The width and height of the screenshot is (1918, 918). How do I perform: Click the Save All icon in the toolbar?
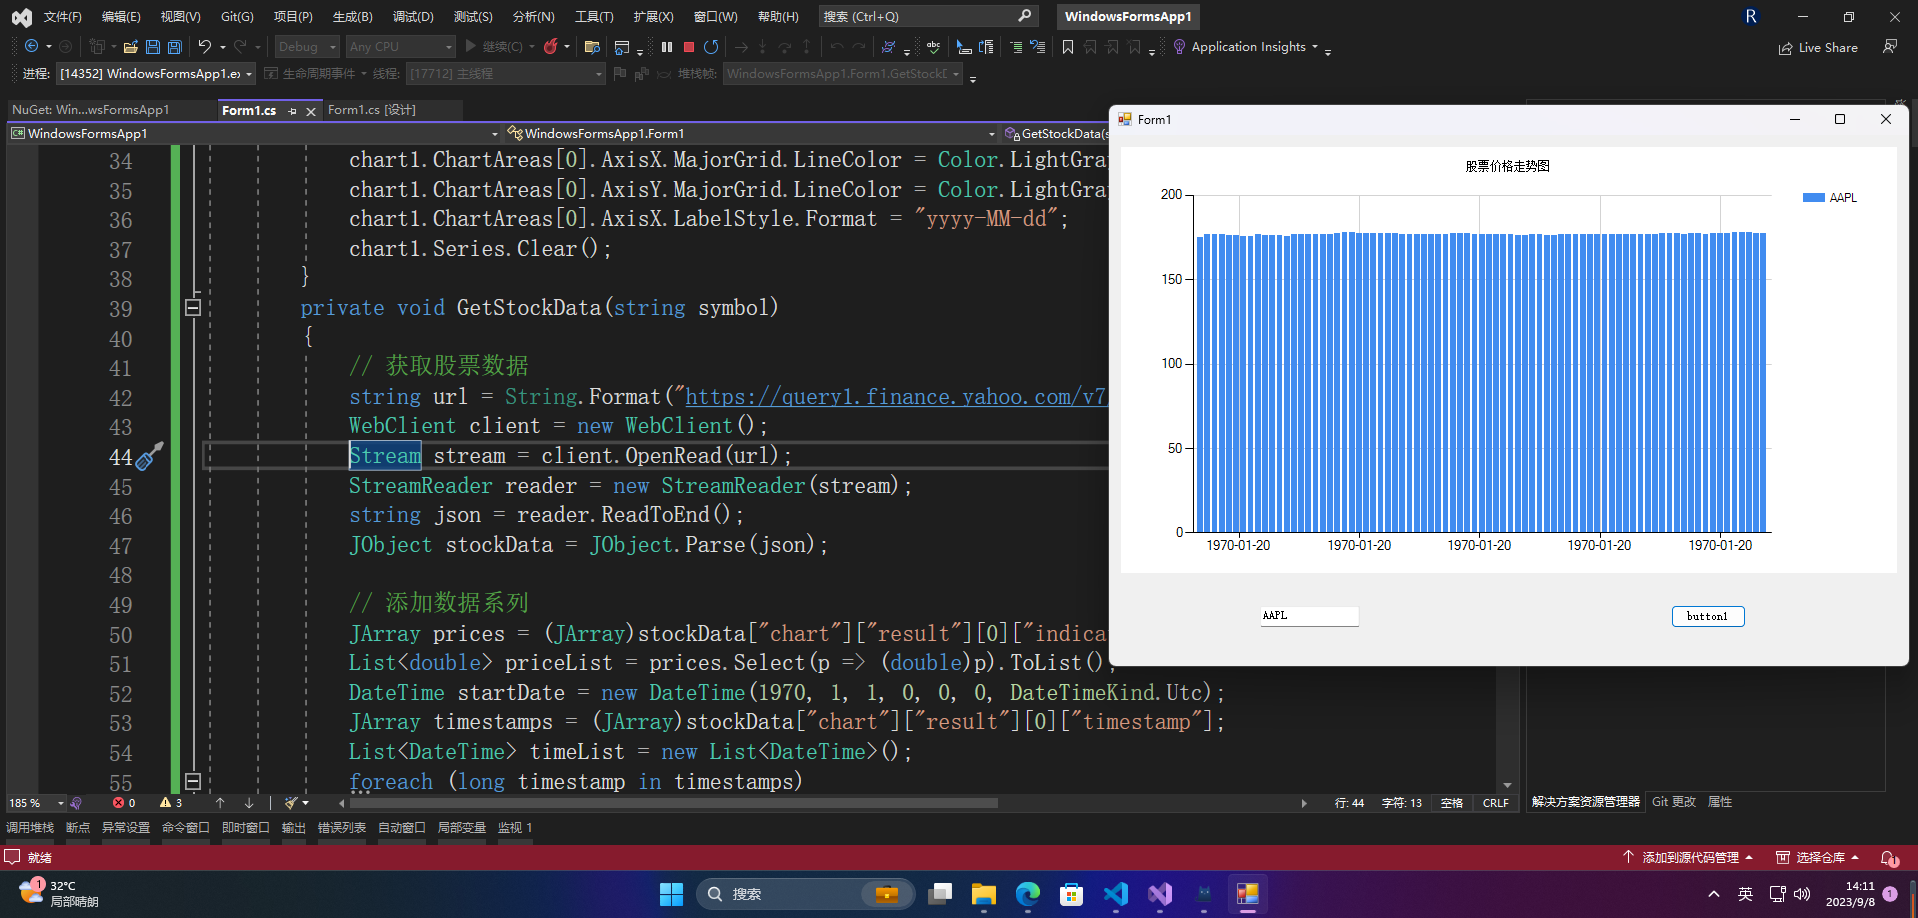[x=175, y=47]
